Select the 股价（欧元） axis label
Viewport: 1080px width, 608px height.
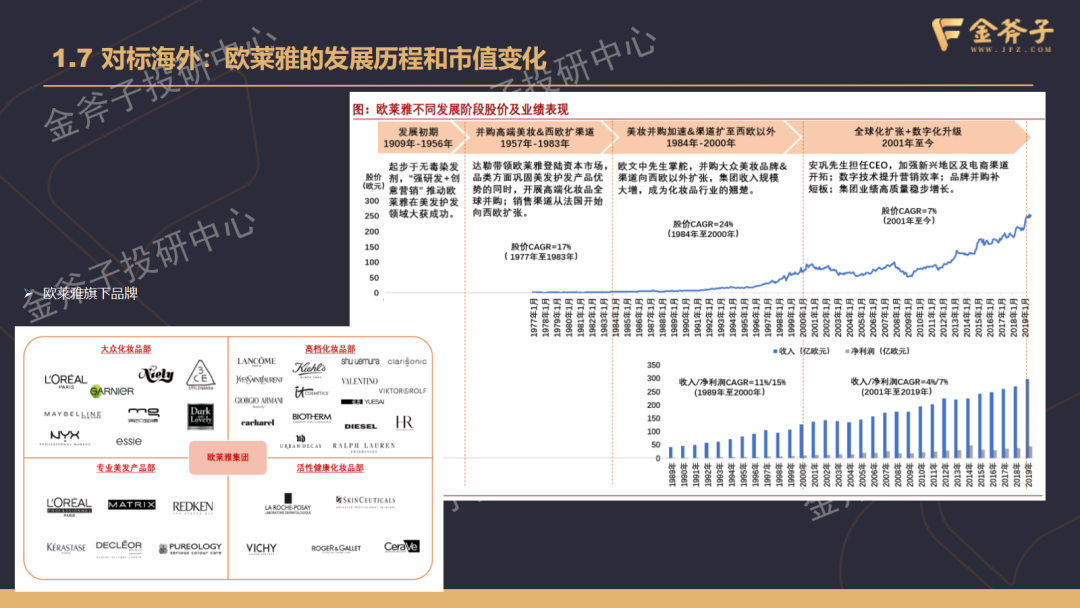pyautogui.click(x=373, y=181)
